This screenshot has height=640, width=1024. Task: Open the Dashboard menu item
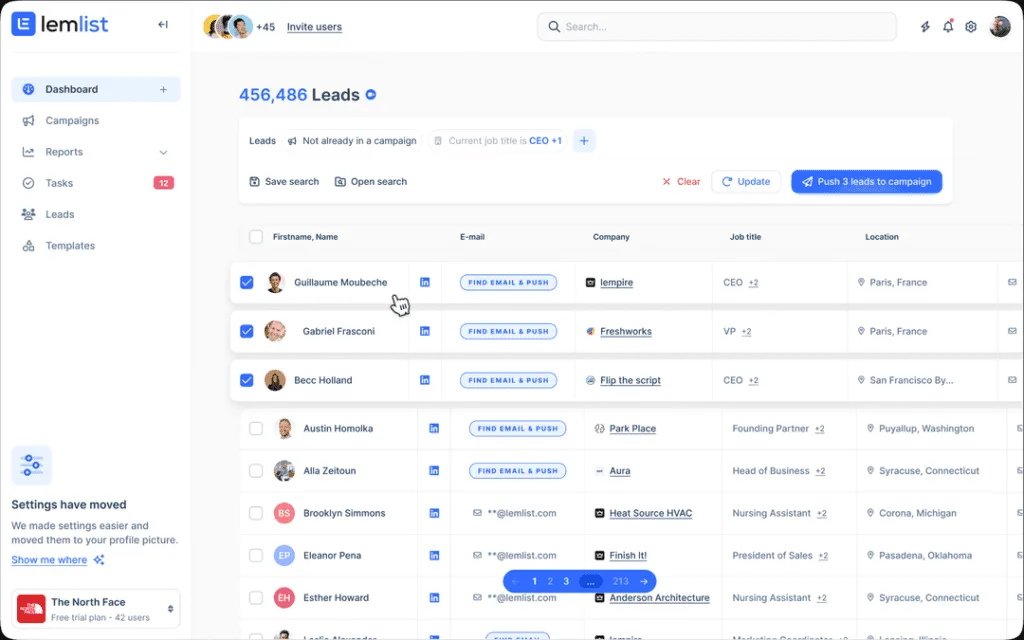71,89
